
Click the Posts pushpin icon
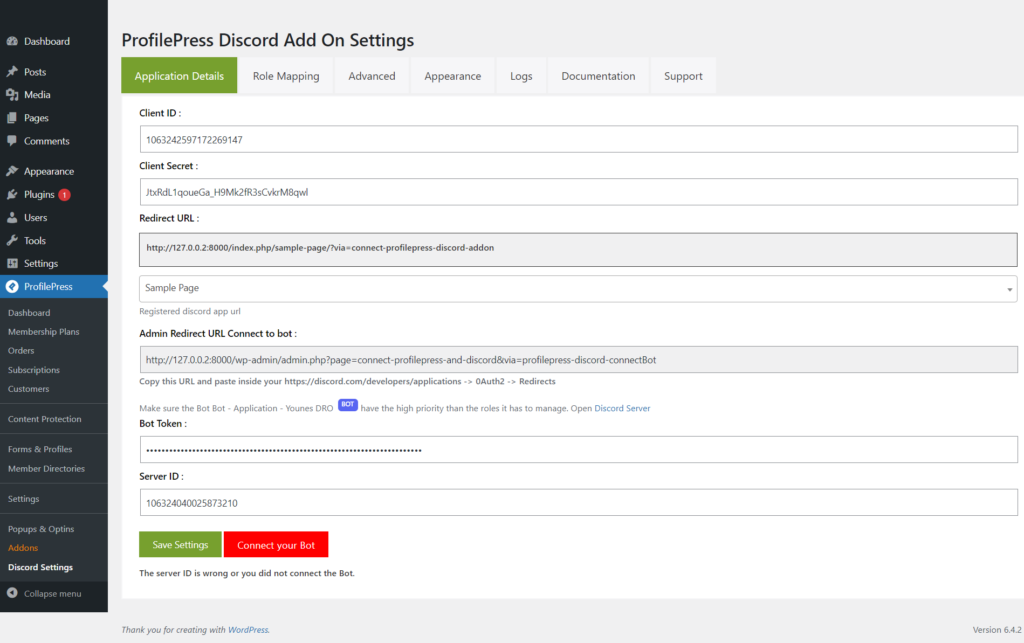[12, 72]
